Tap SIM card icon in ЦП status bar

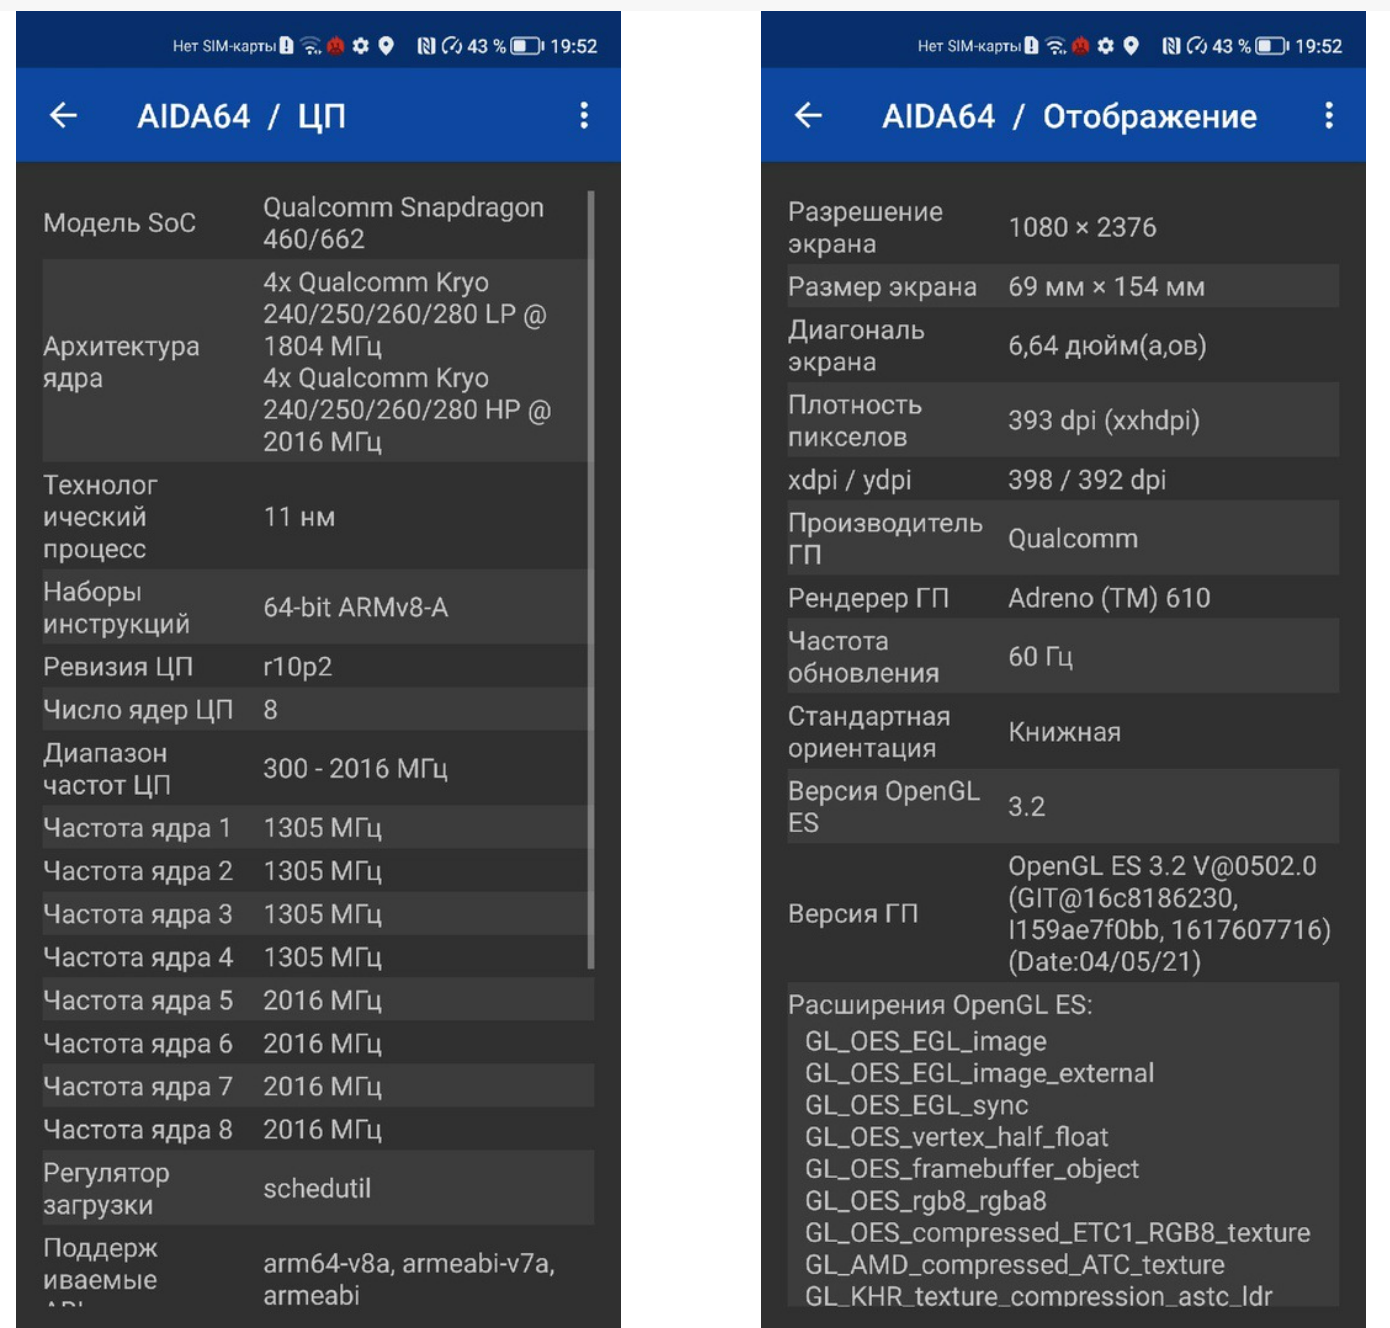[x=287, y=46]
